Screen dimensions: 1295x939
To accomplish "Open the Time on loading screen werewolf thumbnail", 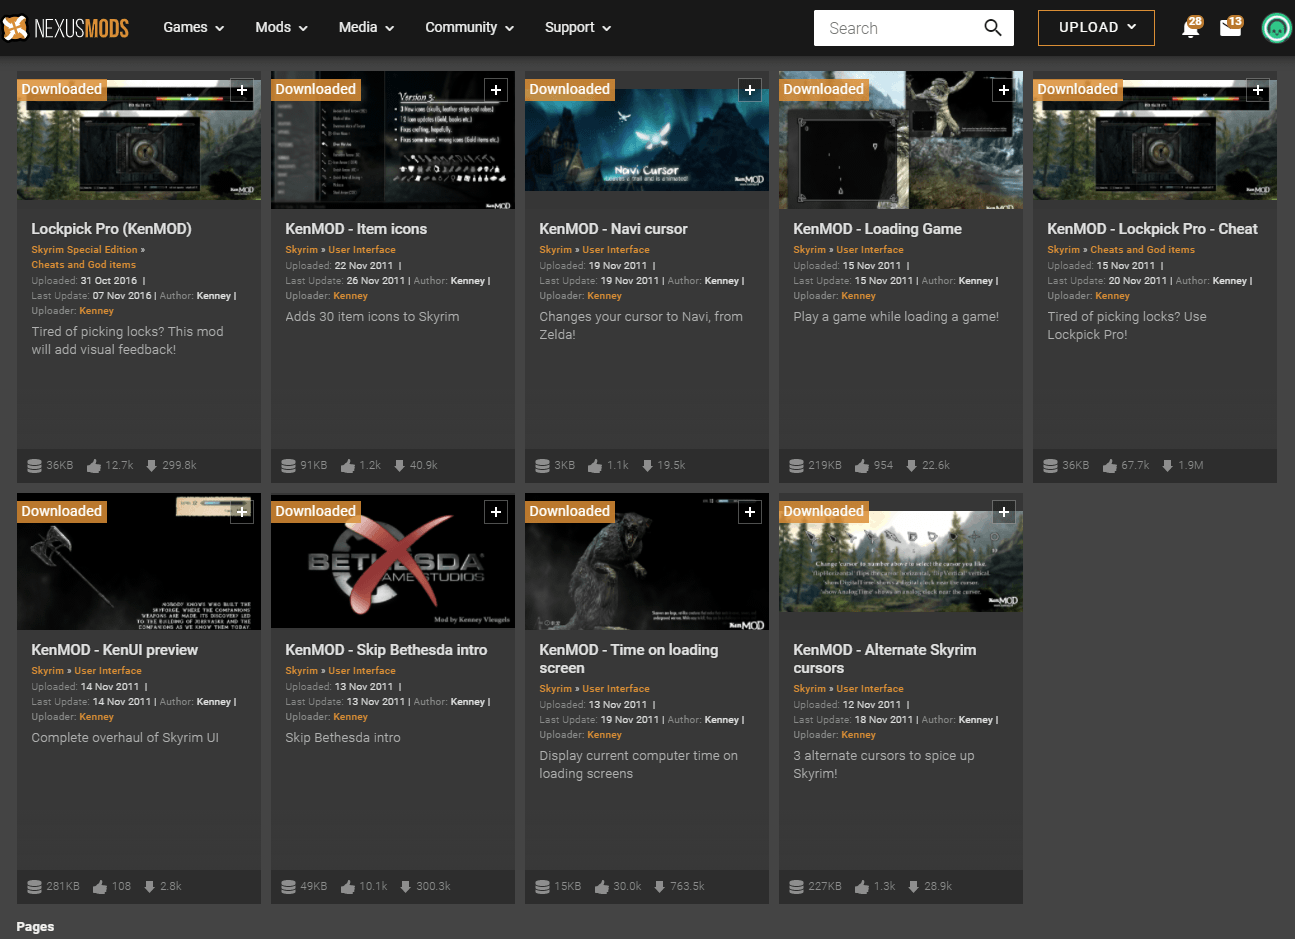I will (647, 562).
